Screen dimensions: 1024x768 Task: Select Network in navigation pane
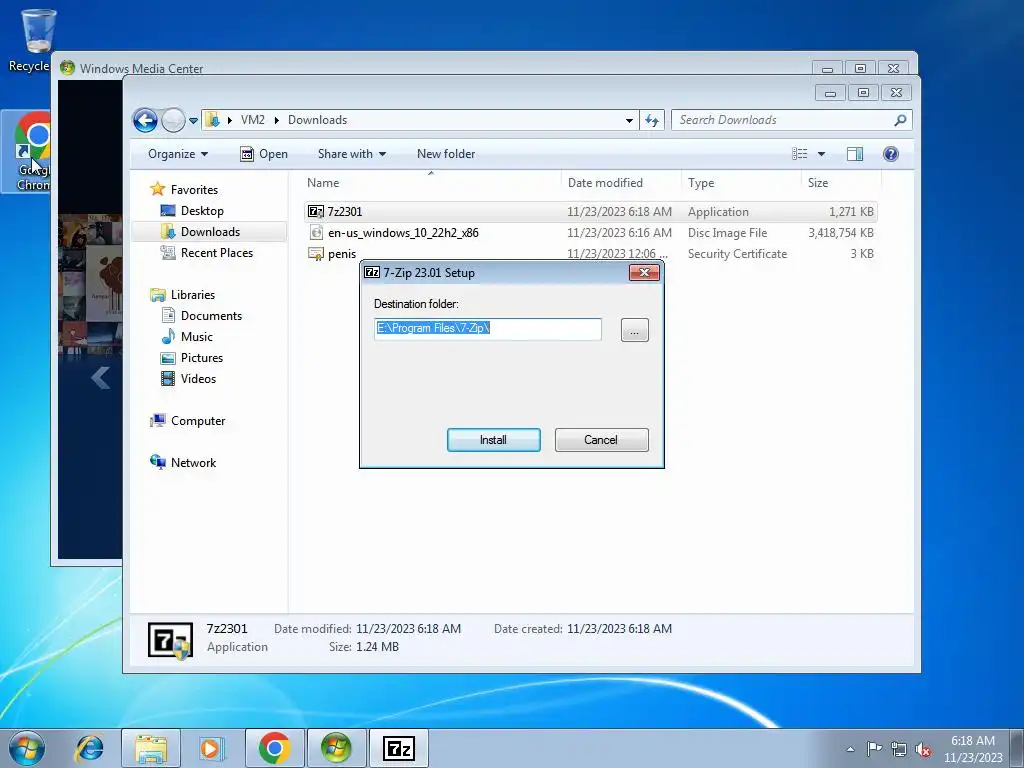(x=193, y=462)
